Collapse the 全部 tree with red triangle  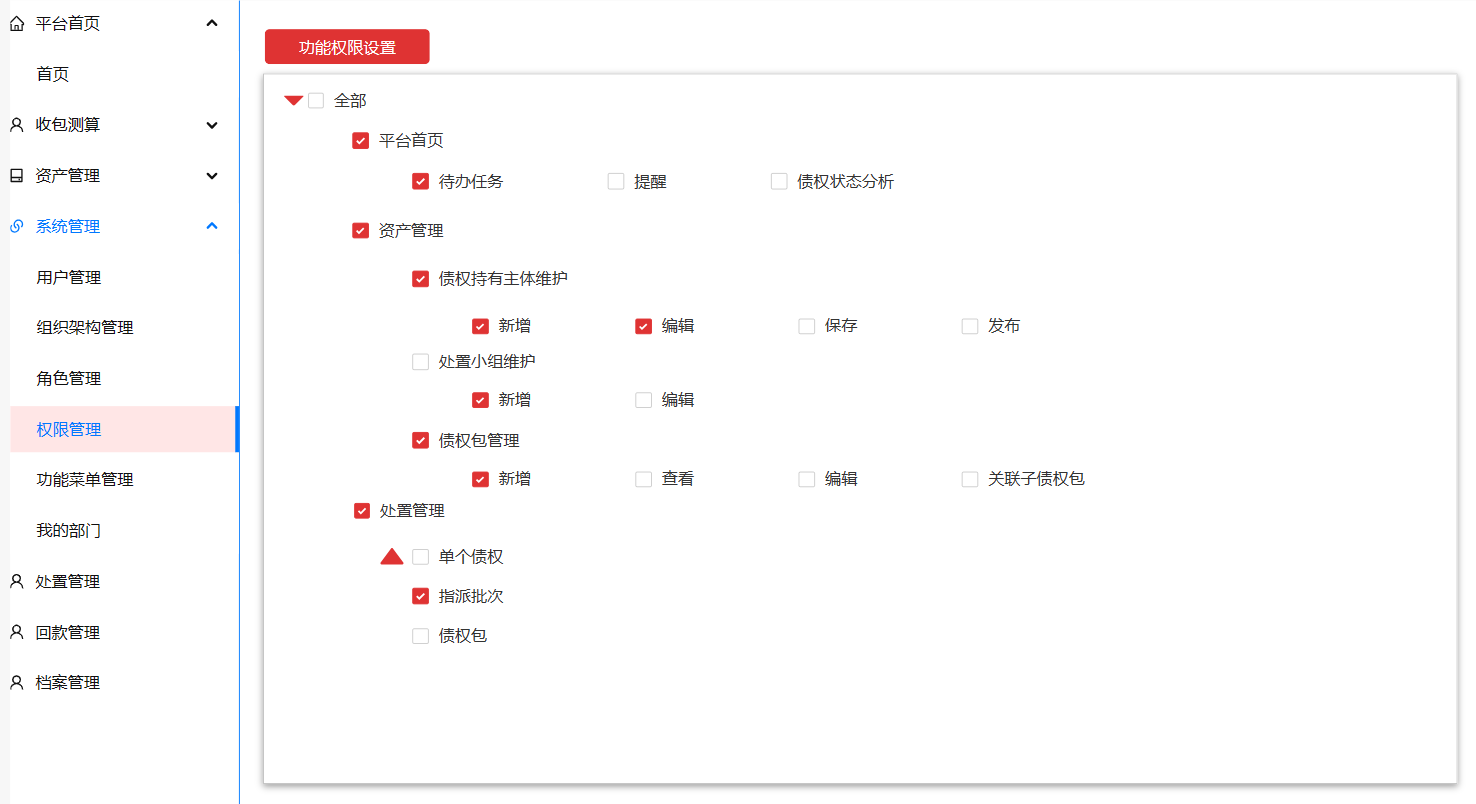[x=294, y=101]
